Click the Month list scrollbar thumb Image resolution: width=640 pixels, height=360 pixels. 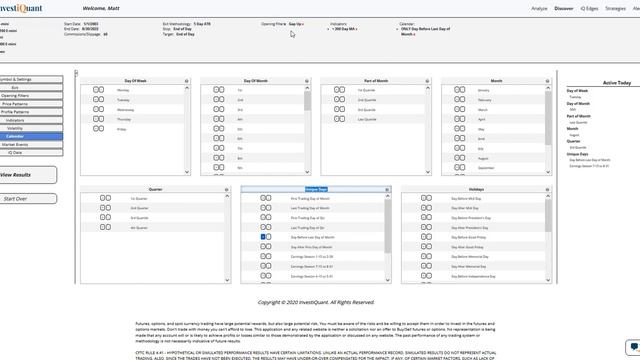[x=548, y=118]
